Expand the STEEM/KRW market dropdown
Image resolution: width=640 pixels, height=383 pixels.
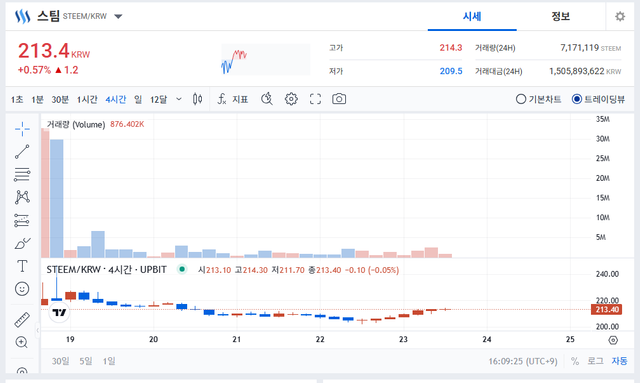pyautogui.click(x=118, y=16)
